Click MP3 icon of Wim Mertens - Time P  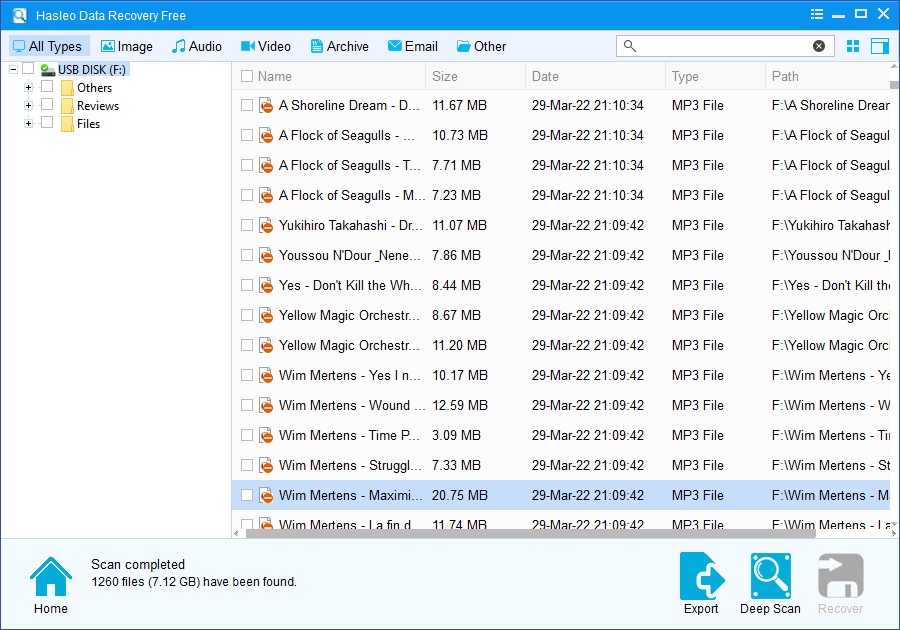266,435
